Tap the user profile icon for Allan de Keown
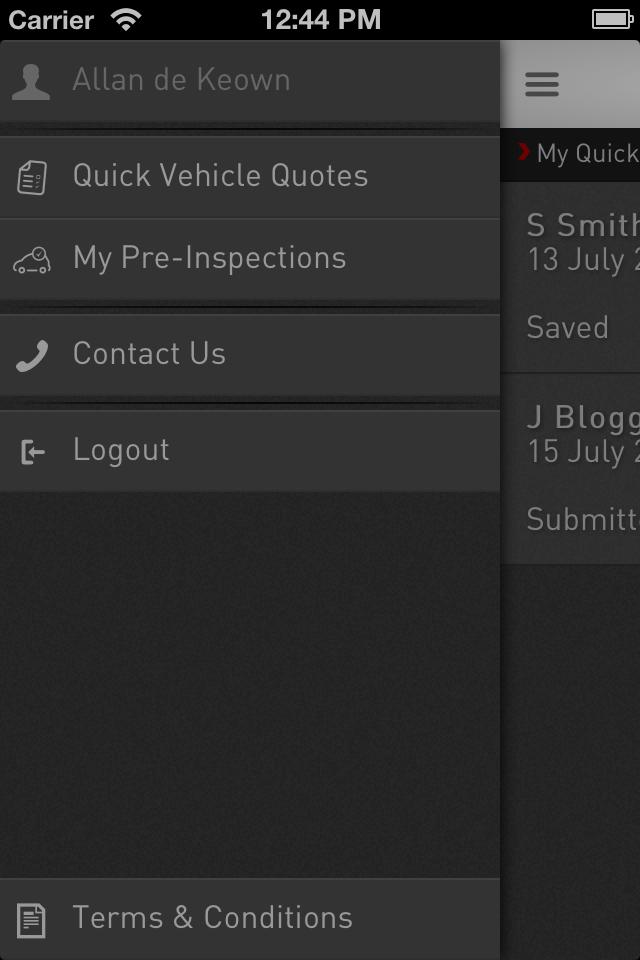This screenshot has width=640, height=960. (31, 80)
